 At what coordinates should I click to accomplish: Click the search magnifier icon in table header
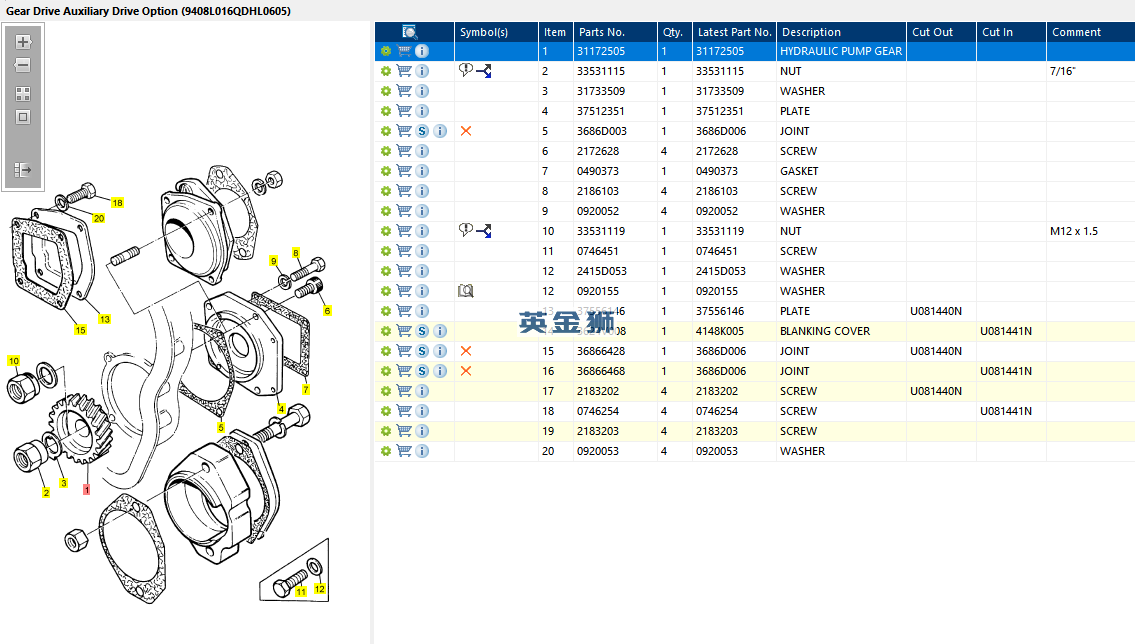[410, 32]
